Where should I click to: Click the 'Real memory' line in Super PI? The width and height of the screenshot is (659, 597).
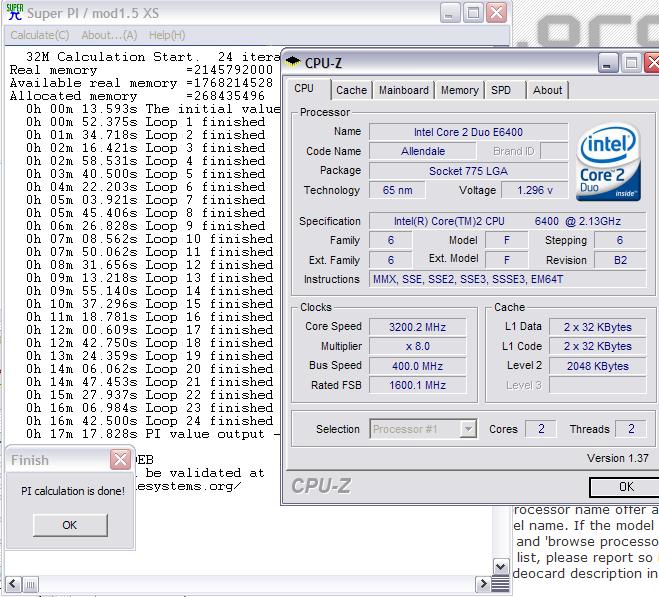coord(141,70)
